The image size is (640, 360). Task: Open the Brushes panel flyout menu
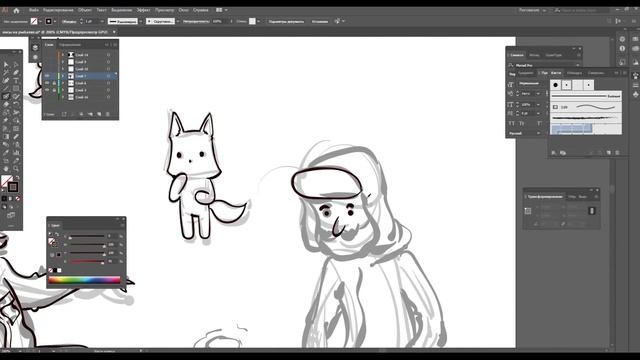pos(625,73)
